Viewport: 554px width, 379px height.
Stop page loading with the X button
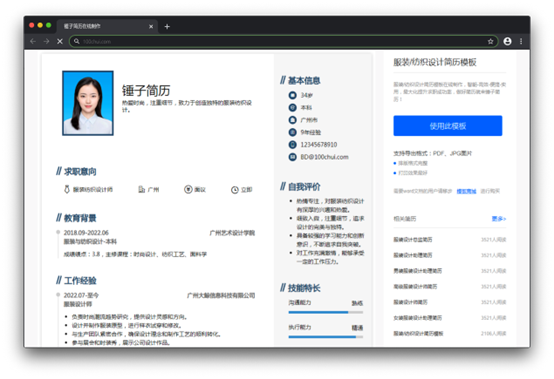(60, 41)
